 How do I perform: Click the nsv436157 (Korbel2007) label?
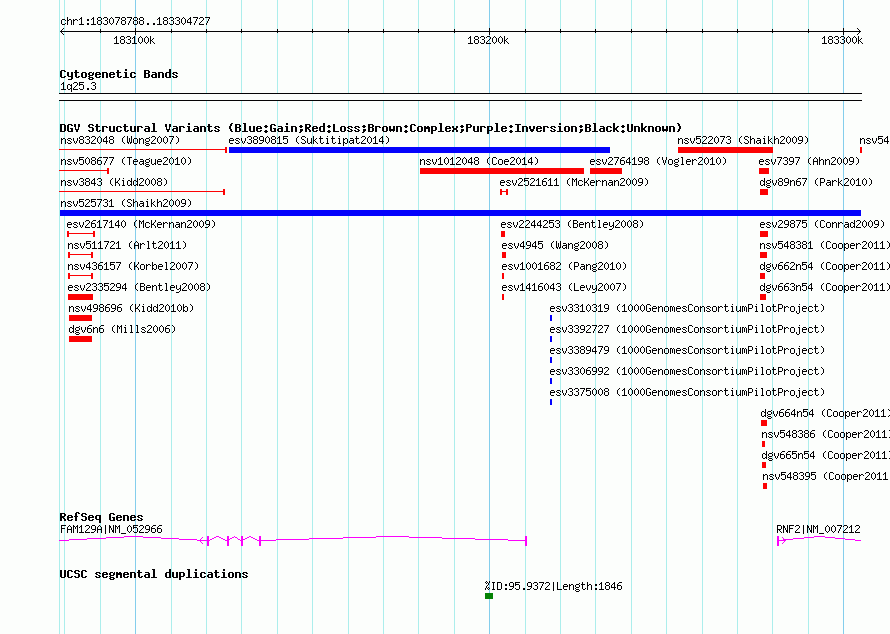[133, 266]
